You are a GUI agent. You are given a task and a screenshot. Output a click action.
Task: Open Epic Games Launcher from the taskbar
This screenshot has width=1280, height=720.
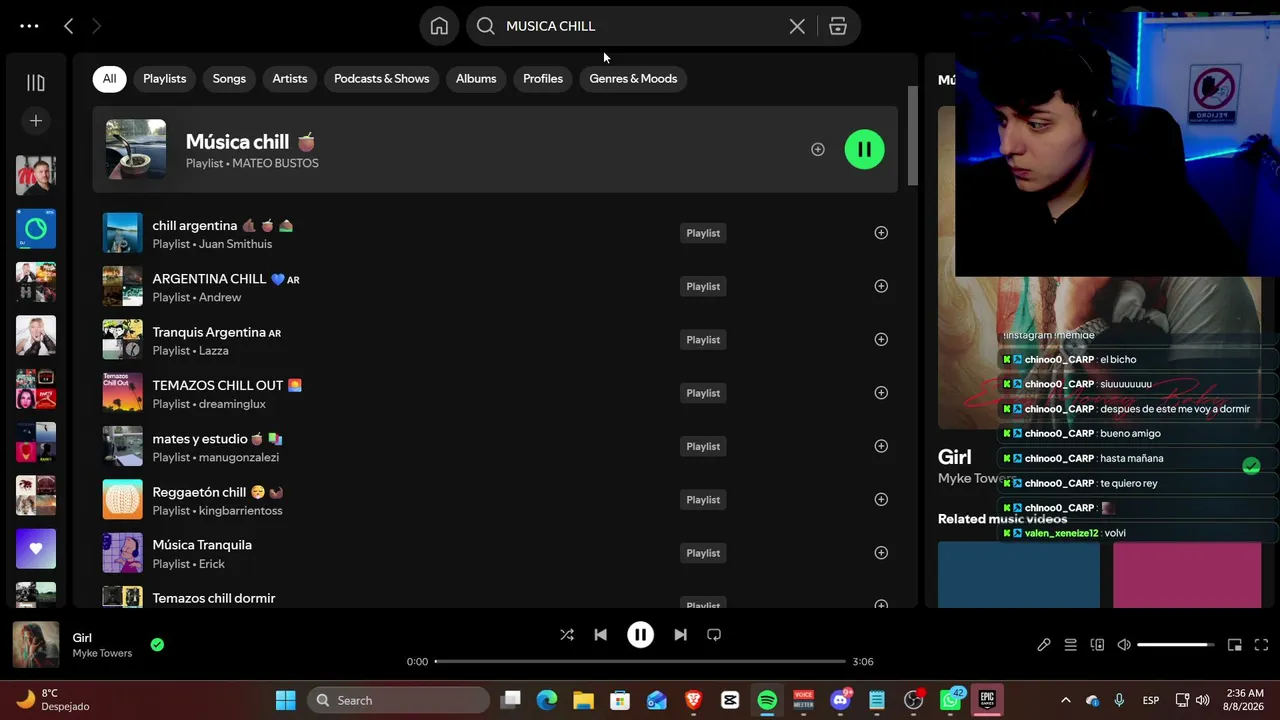(987, 700)
